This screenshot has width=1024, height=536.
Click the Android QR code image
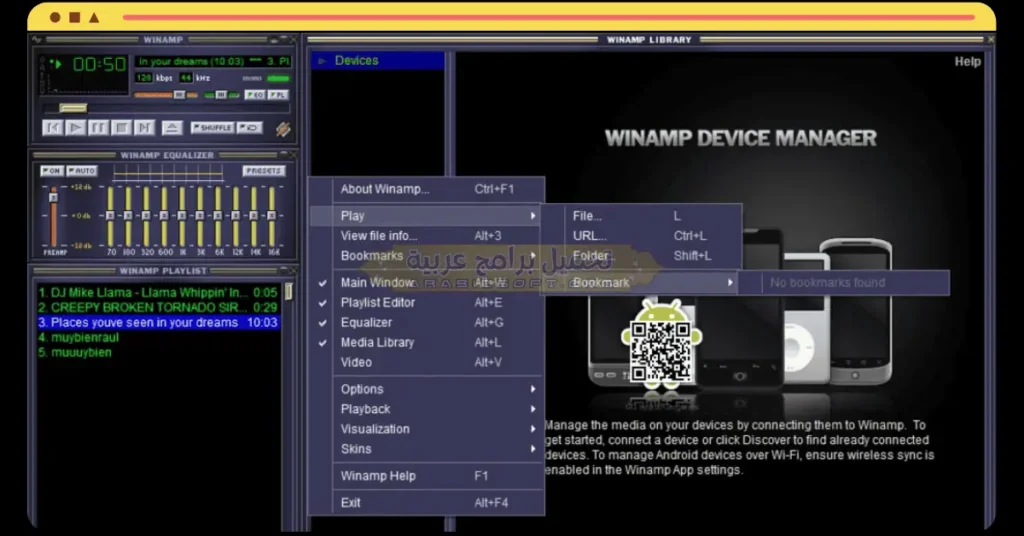(661, 351)
